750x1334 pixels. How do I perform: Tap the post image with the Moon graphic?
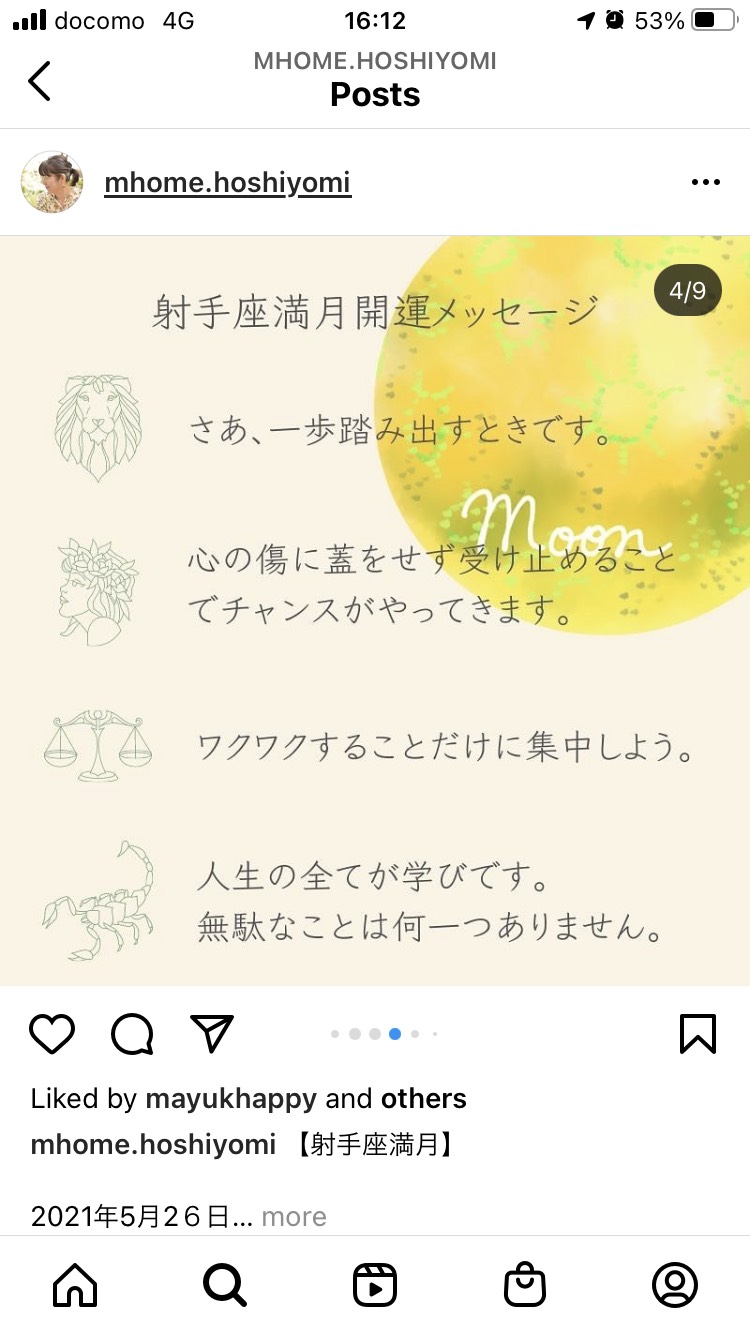click(375, 610)
